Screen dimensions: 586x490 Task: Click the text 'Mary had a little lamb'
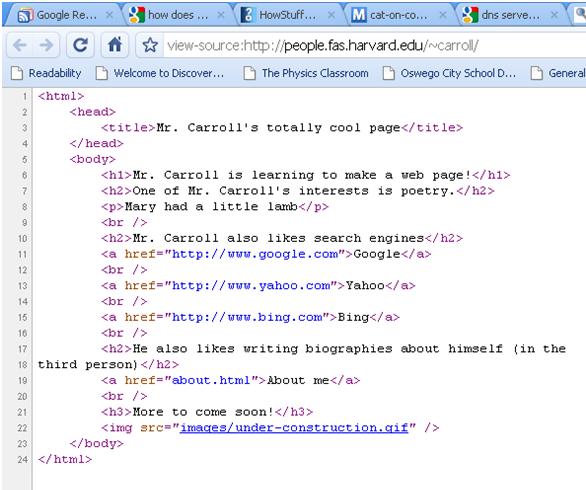[x=211, y=206]
